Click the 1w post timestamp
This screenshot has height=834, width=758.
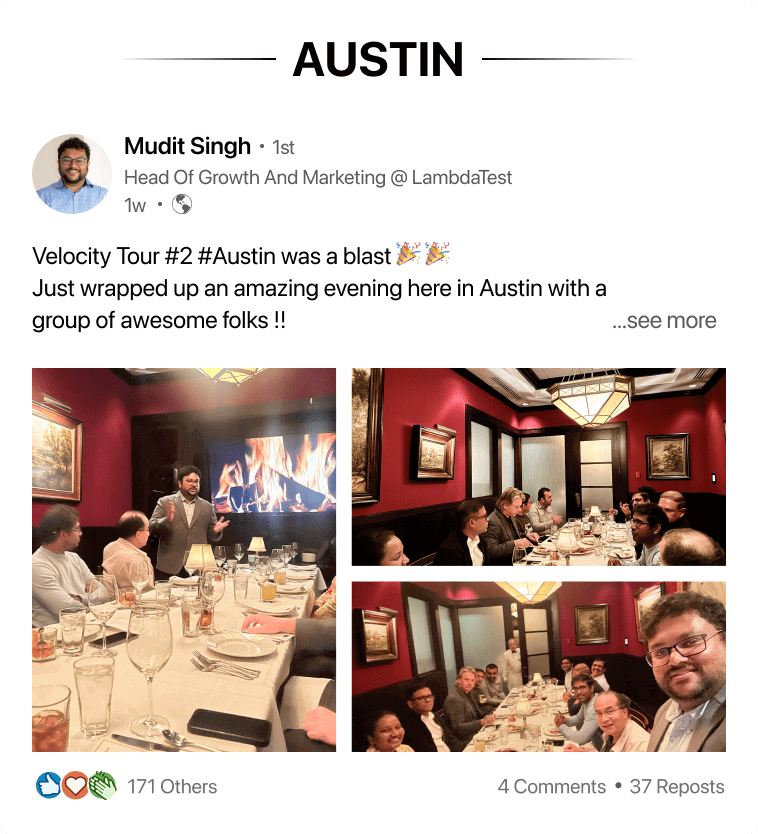[135, 205]
